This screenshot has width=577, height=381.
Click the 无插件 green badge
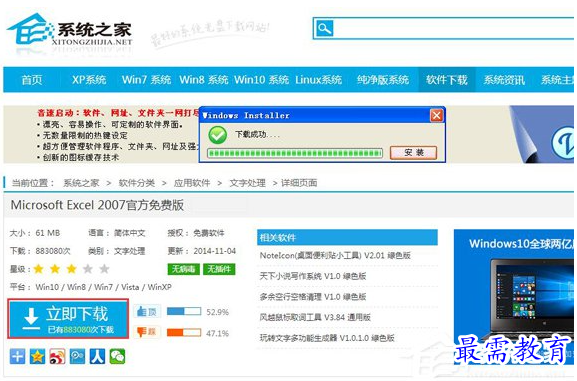point(219,269)
